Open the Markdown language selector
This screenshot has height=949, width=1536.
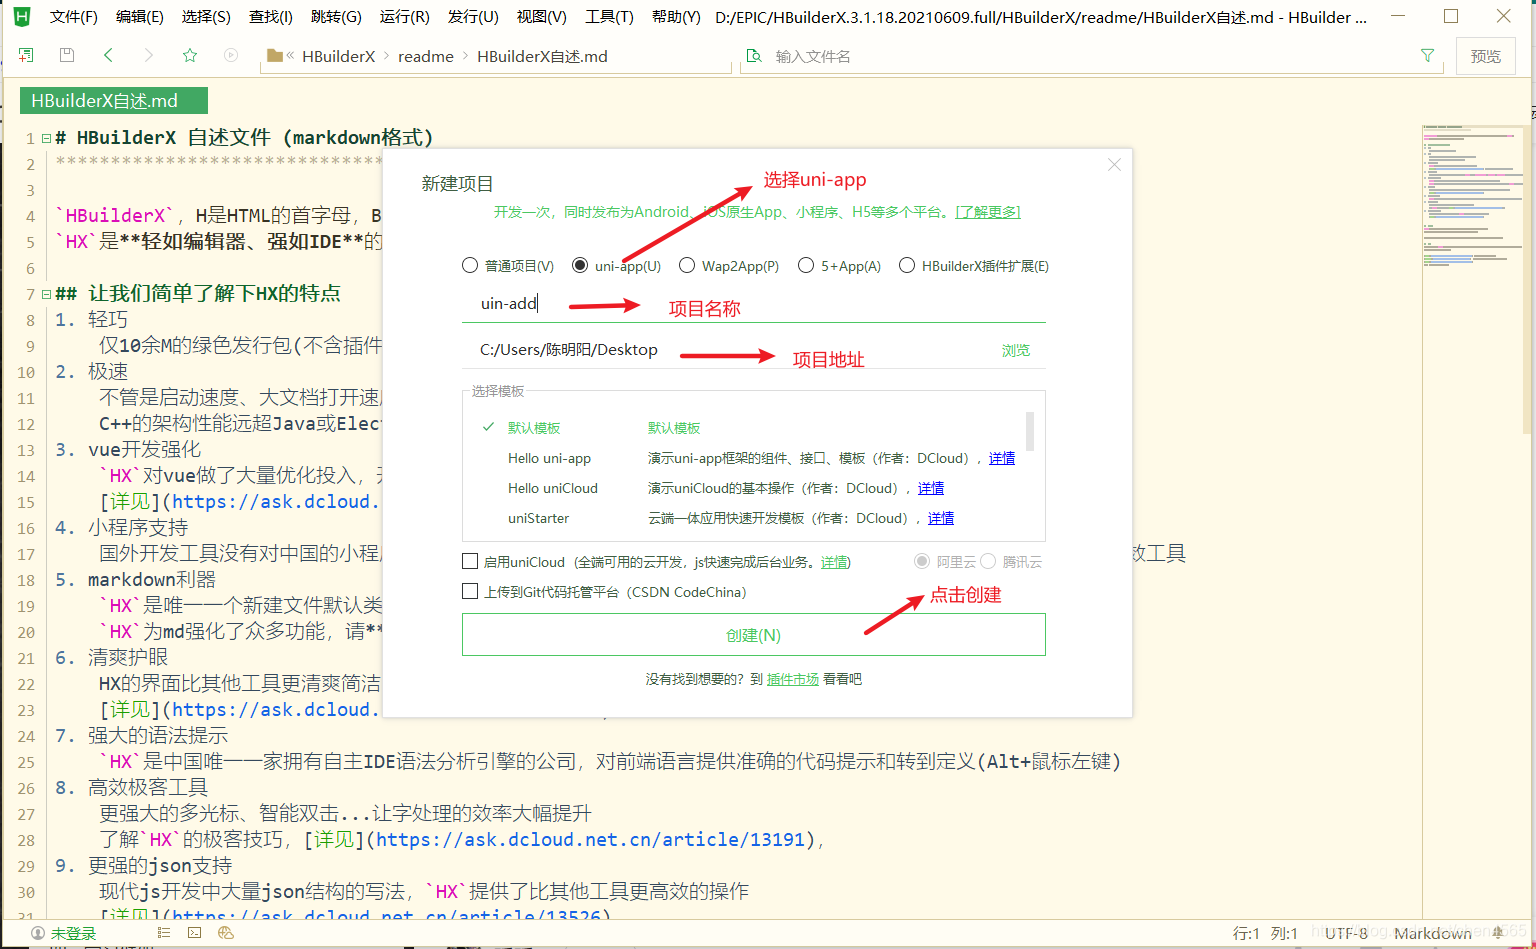(1433, 933)
